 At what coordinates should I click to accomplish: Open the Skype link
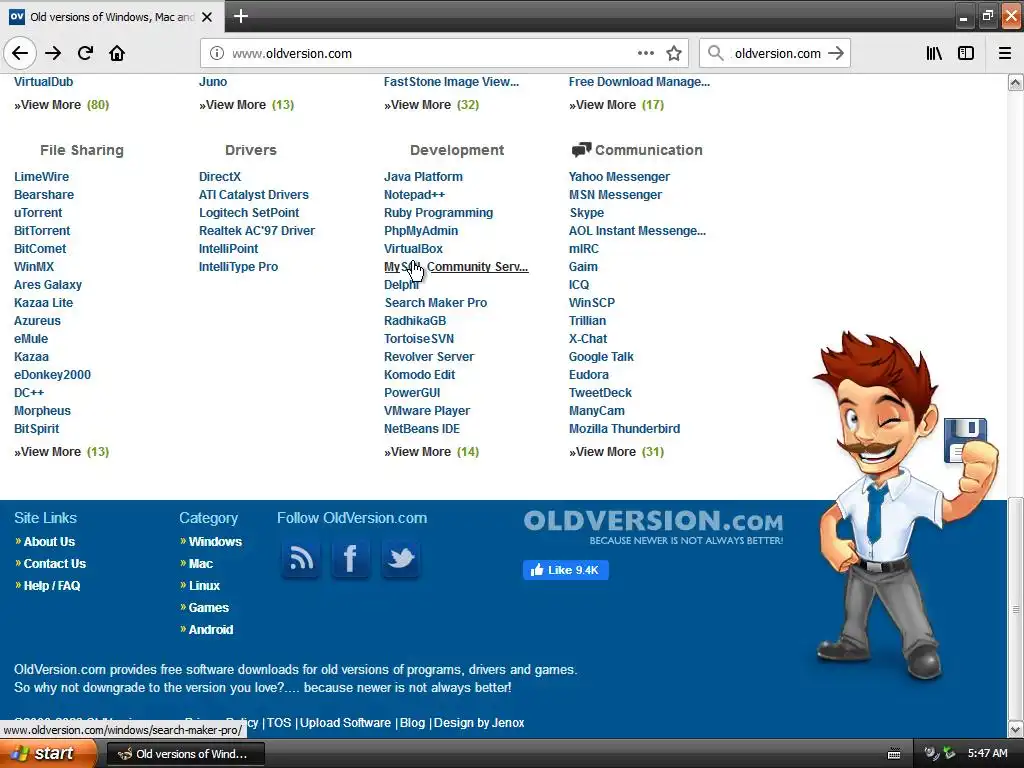coord(586,213)
